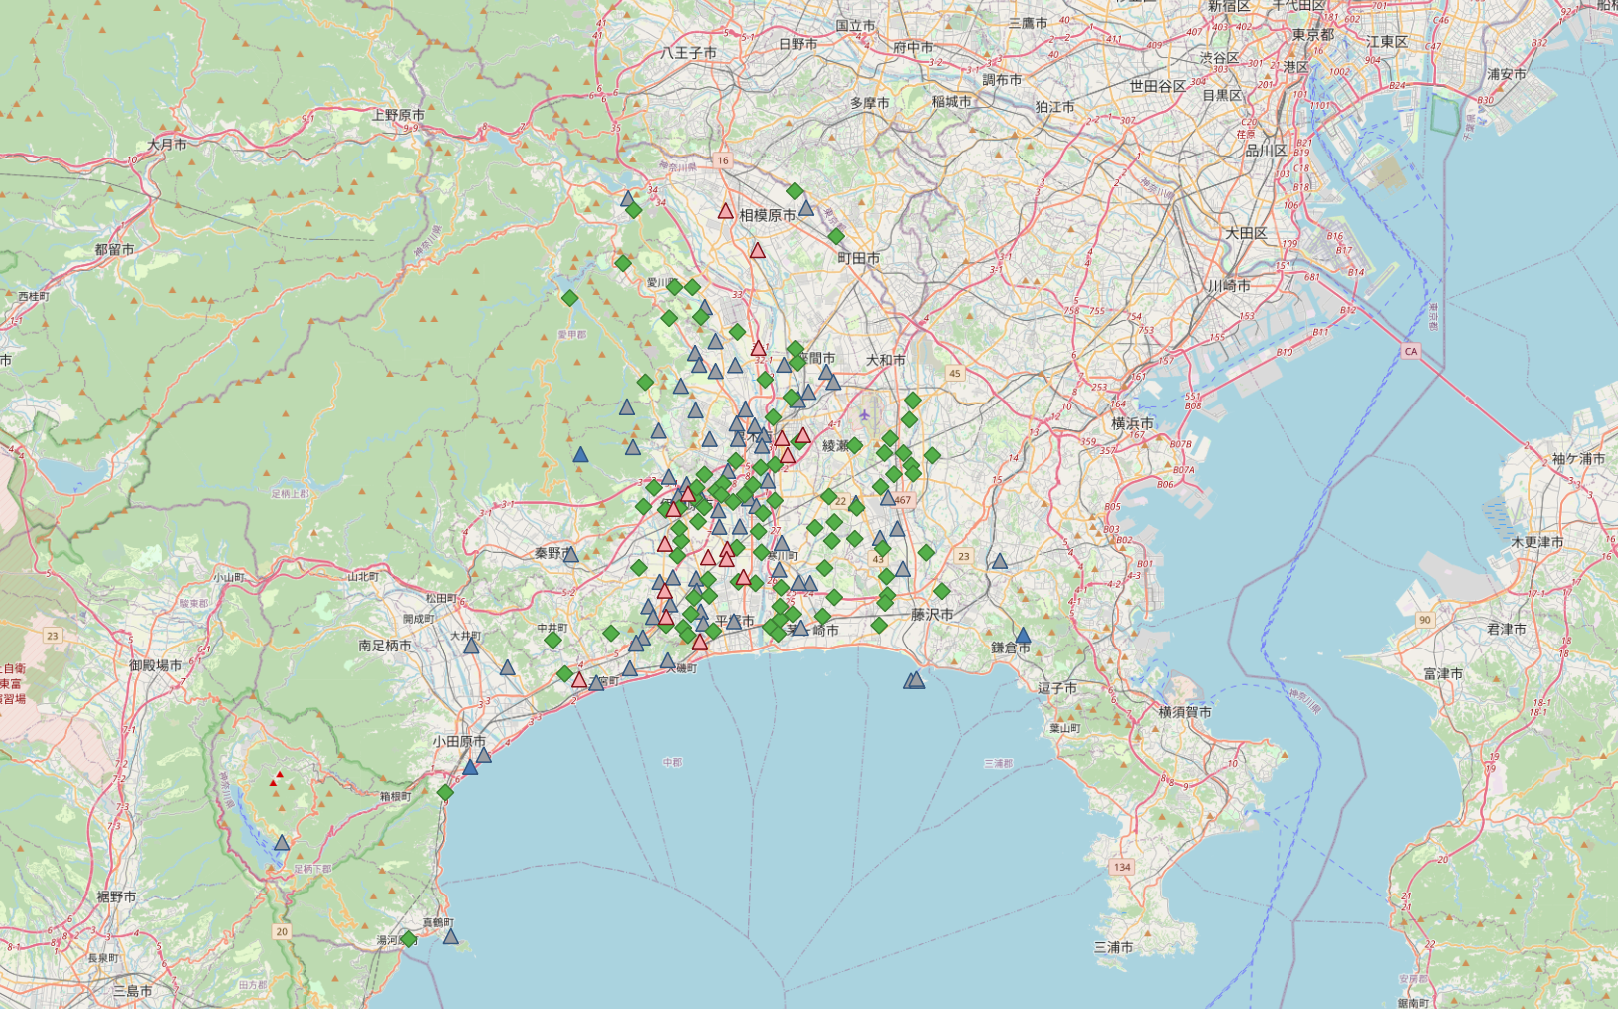The width and height of the screenshot is (1618, 1009).
Task: Select the gray triangle at 大井町
Action: tap(471, 646)
